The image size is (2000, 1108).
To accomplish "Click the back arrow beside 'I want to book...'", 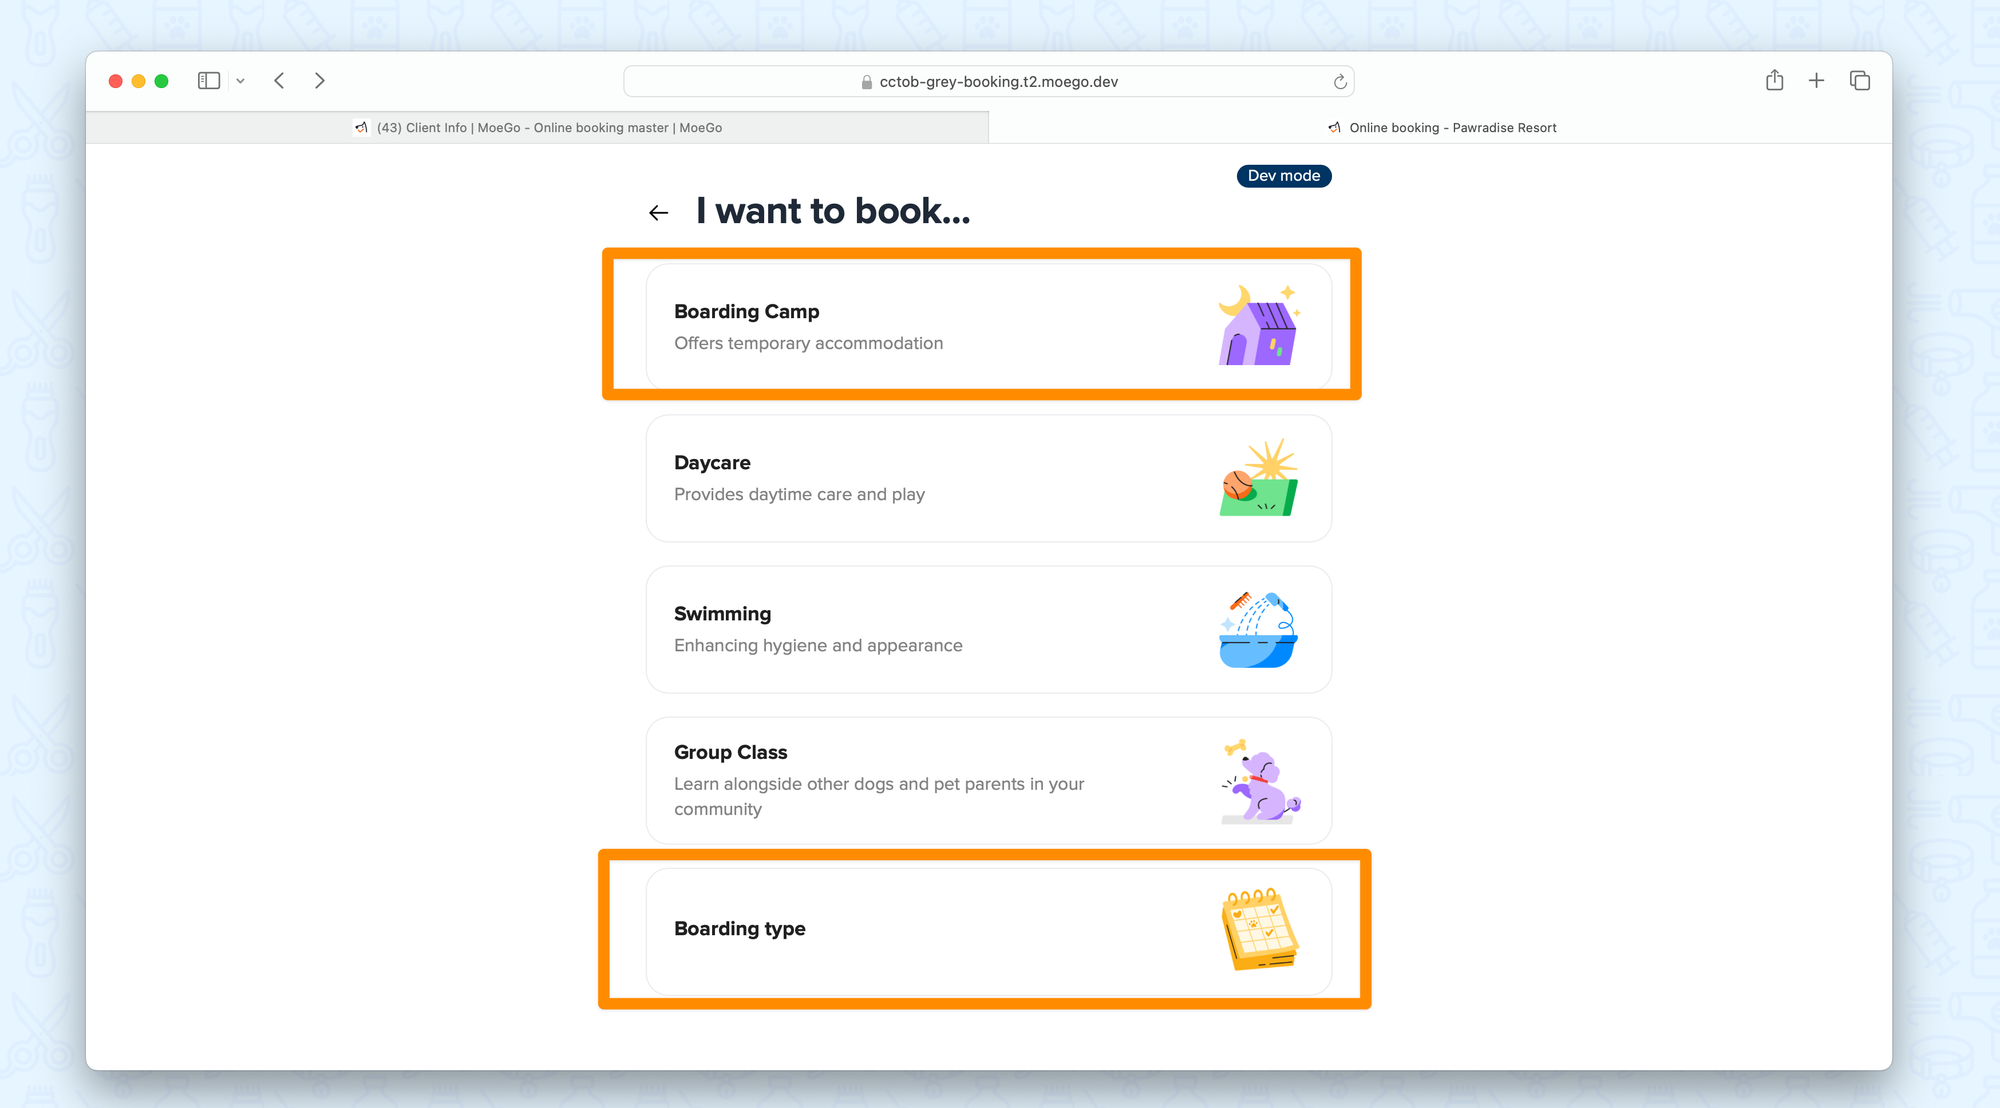I will [x=658, y=213].
